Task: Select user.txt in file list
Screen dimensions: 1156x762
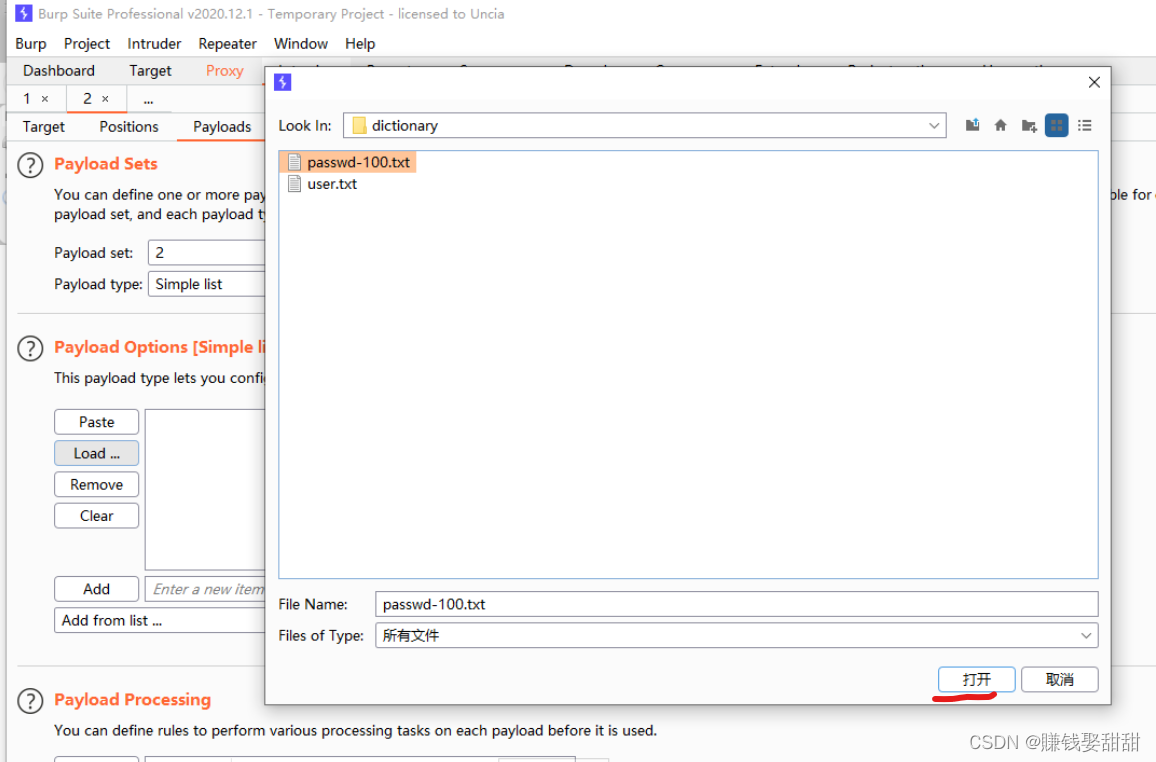Action: coord(322,183)
